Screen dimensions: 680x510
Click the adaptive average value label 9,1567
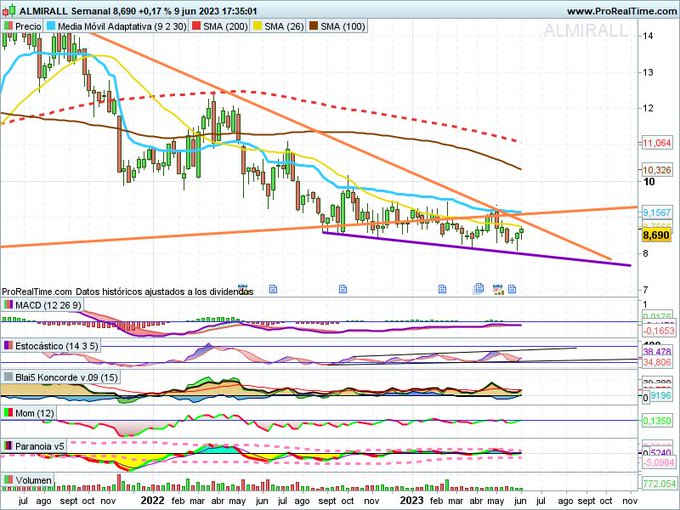point(657,212)
